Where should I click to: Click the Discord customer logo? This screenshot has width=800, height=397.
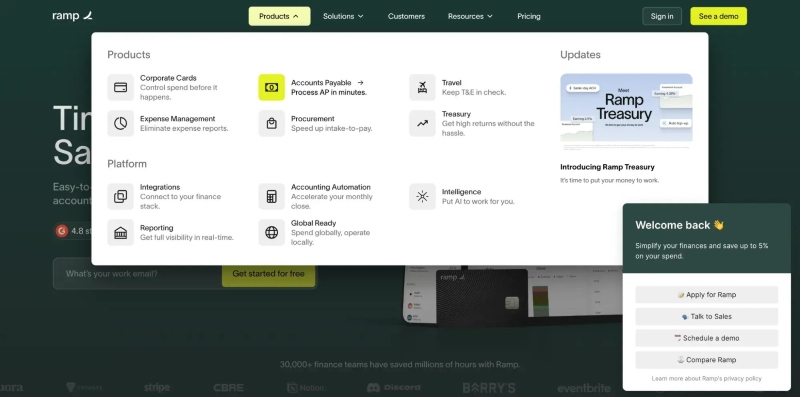coord(394,388)
